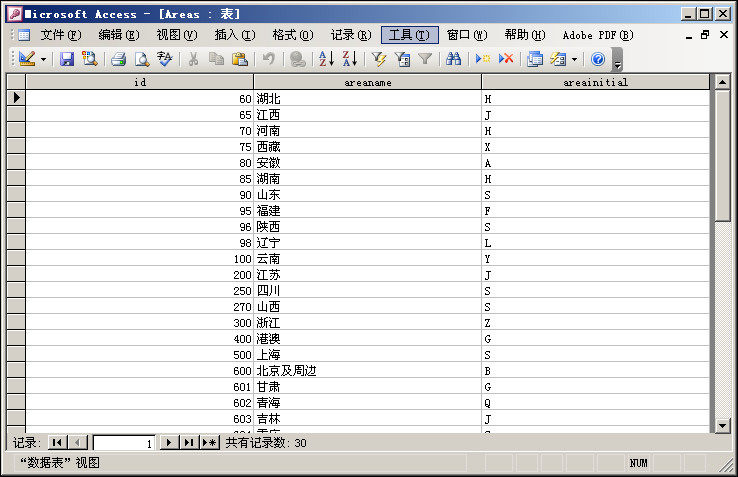Go to next record button
Screen dimensions: 738x477
(x=169, y=443)
